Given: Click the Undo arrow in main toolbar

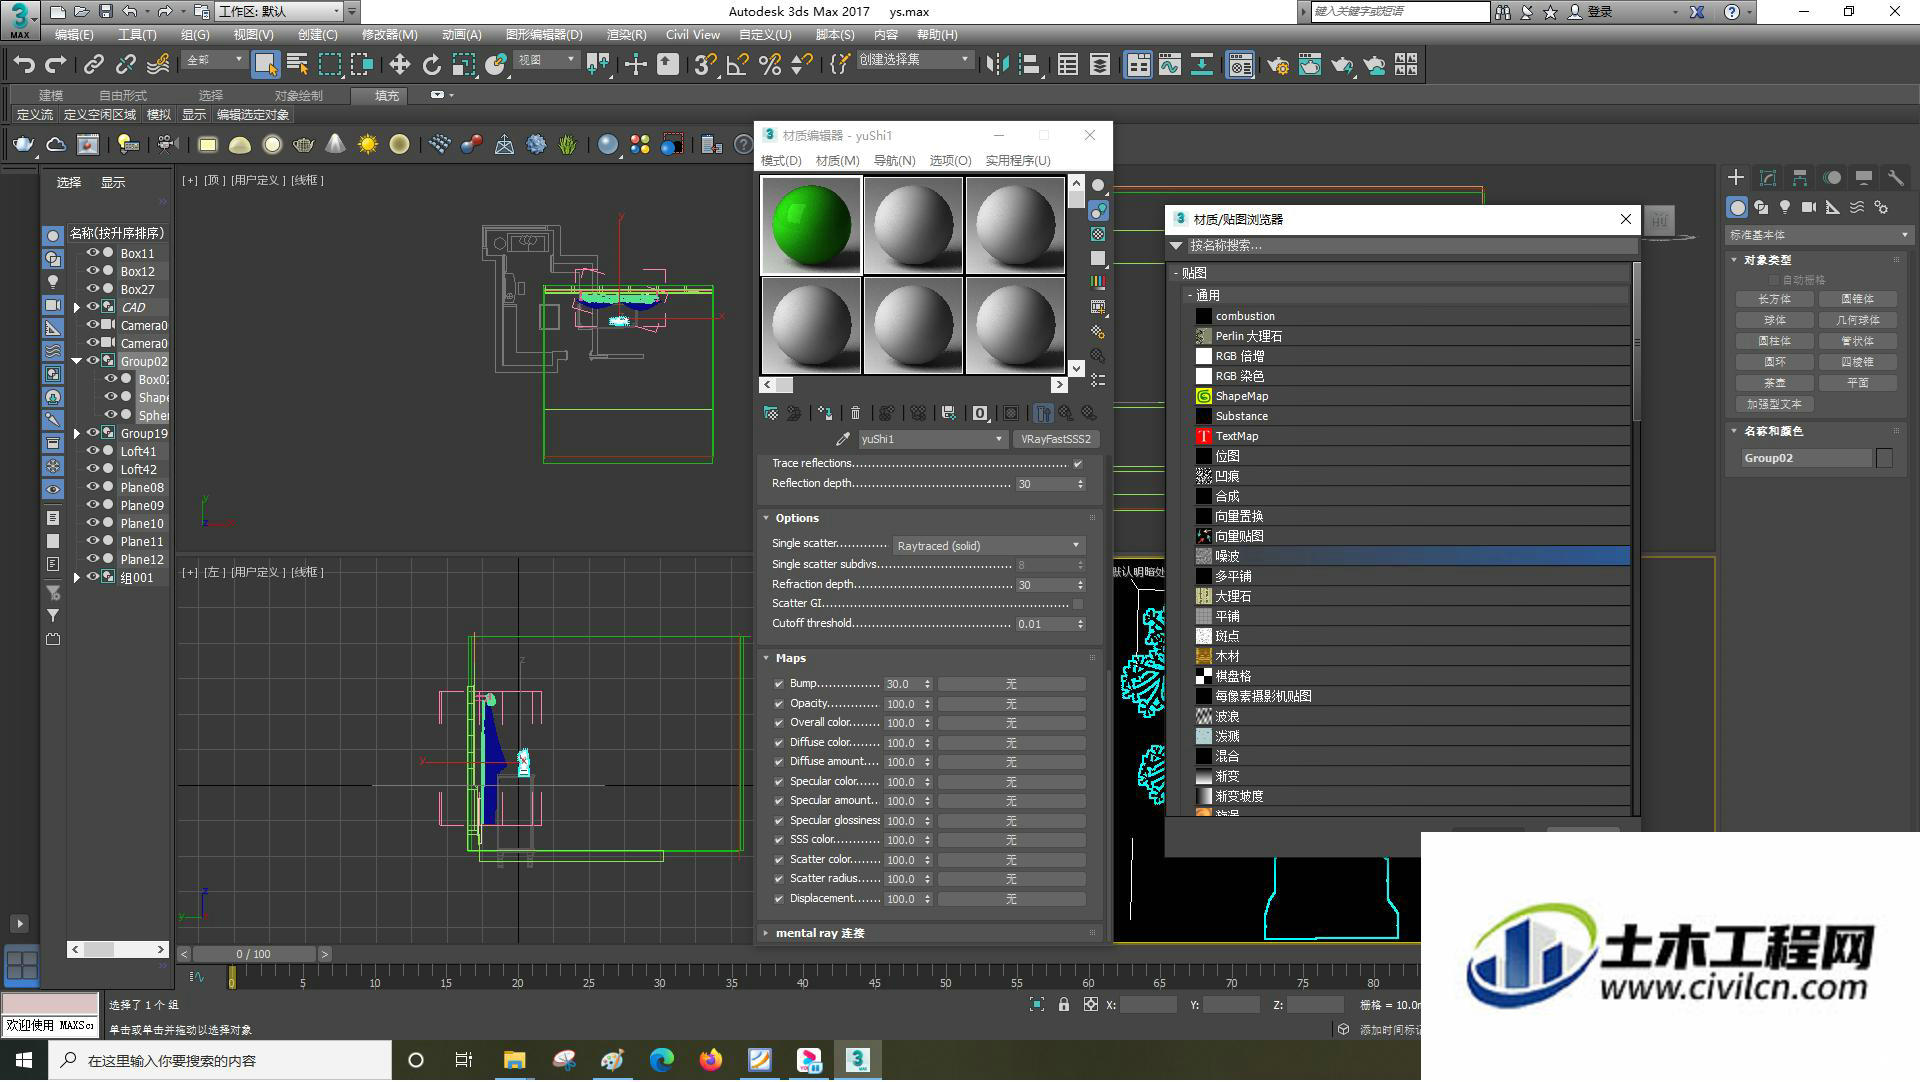Looking at the screenshot, I should pyautogui.click(x=24, y=65).
